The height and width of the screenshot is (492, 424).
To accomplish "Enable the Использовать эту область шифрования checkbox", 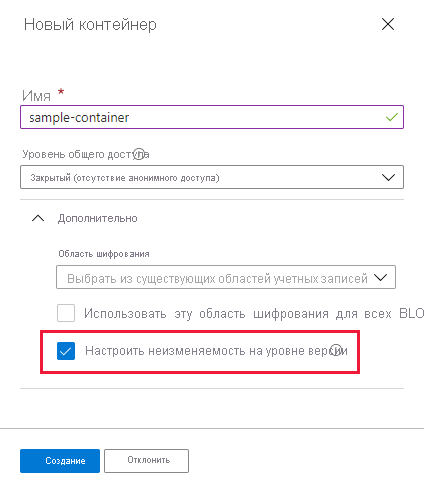I will [66, 313].
